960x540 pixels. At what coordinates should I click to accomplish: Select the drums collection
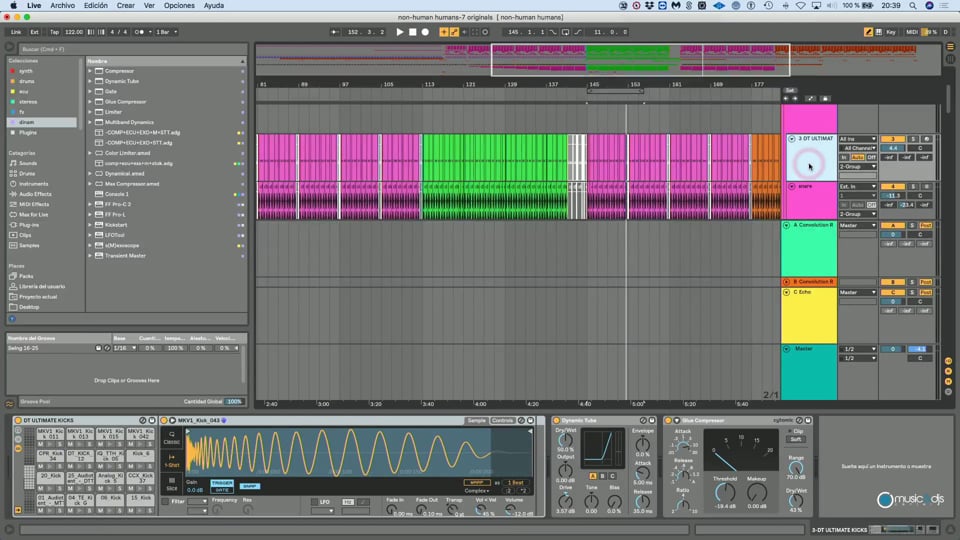(26, 81)
